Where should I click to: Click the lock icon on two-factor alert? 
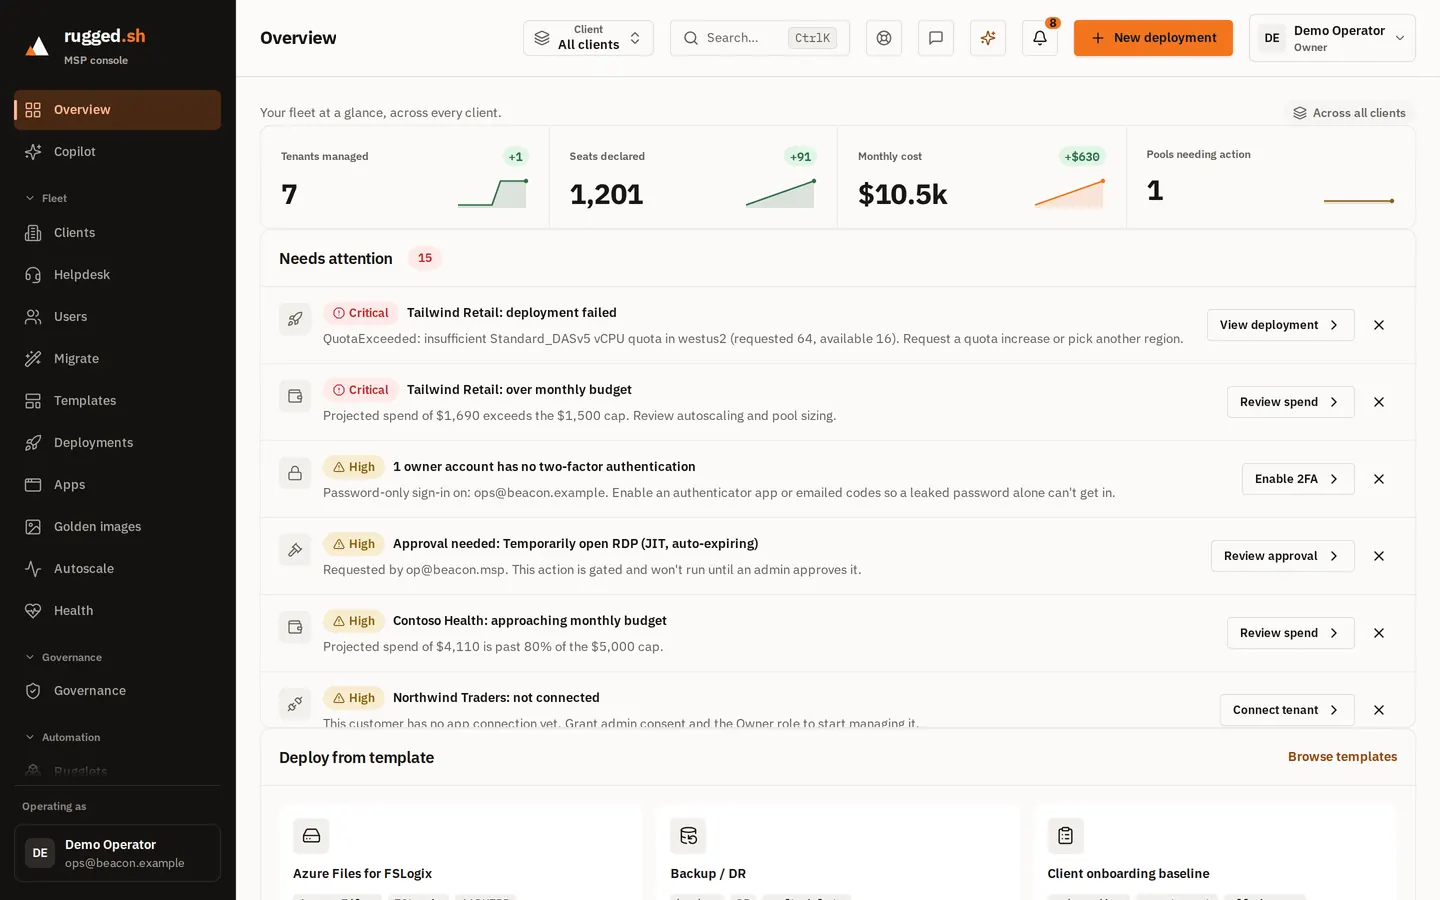[x=295, y=473]
